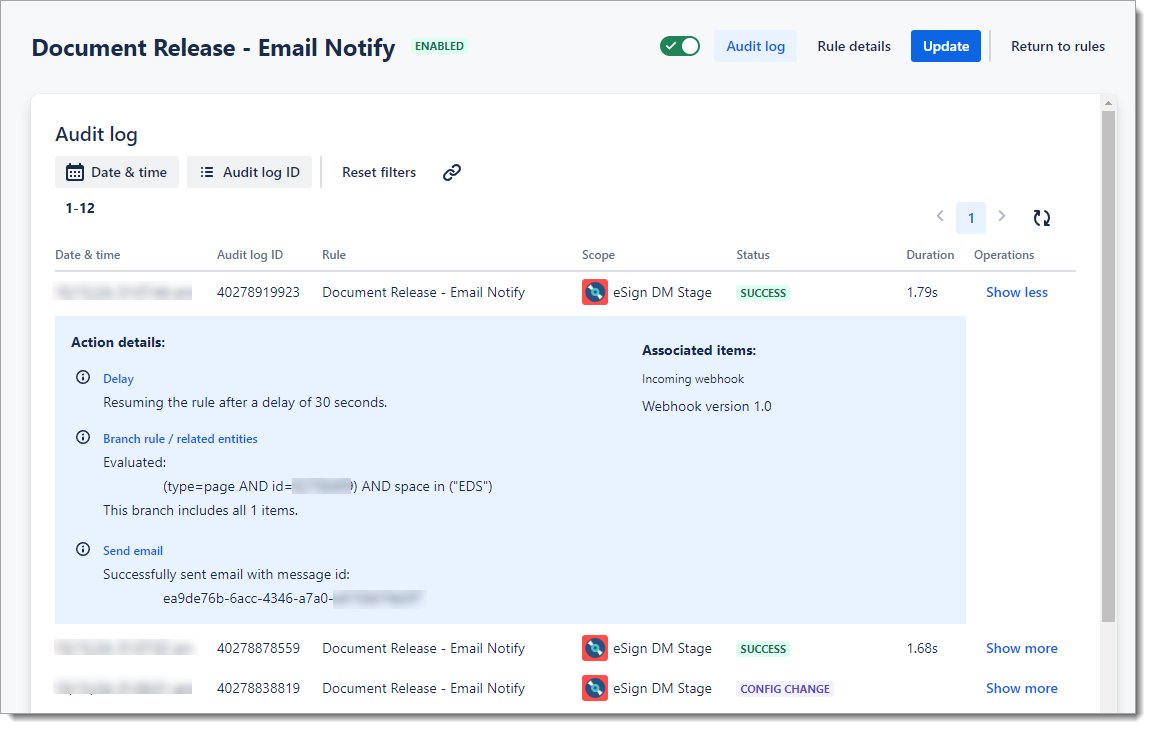The width and height of the screenshot is (1151, 729).
Task: Expand the CONFIG CHANGE entry with Show more
Action: [x=1021, y=688]
